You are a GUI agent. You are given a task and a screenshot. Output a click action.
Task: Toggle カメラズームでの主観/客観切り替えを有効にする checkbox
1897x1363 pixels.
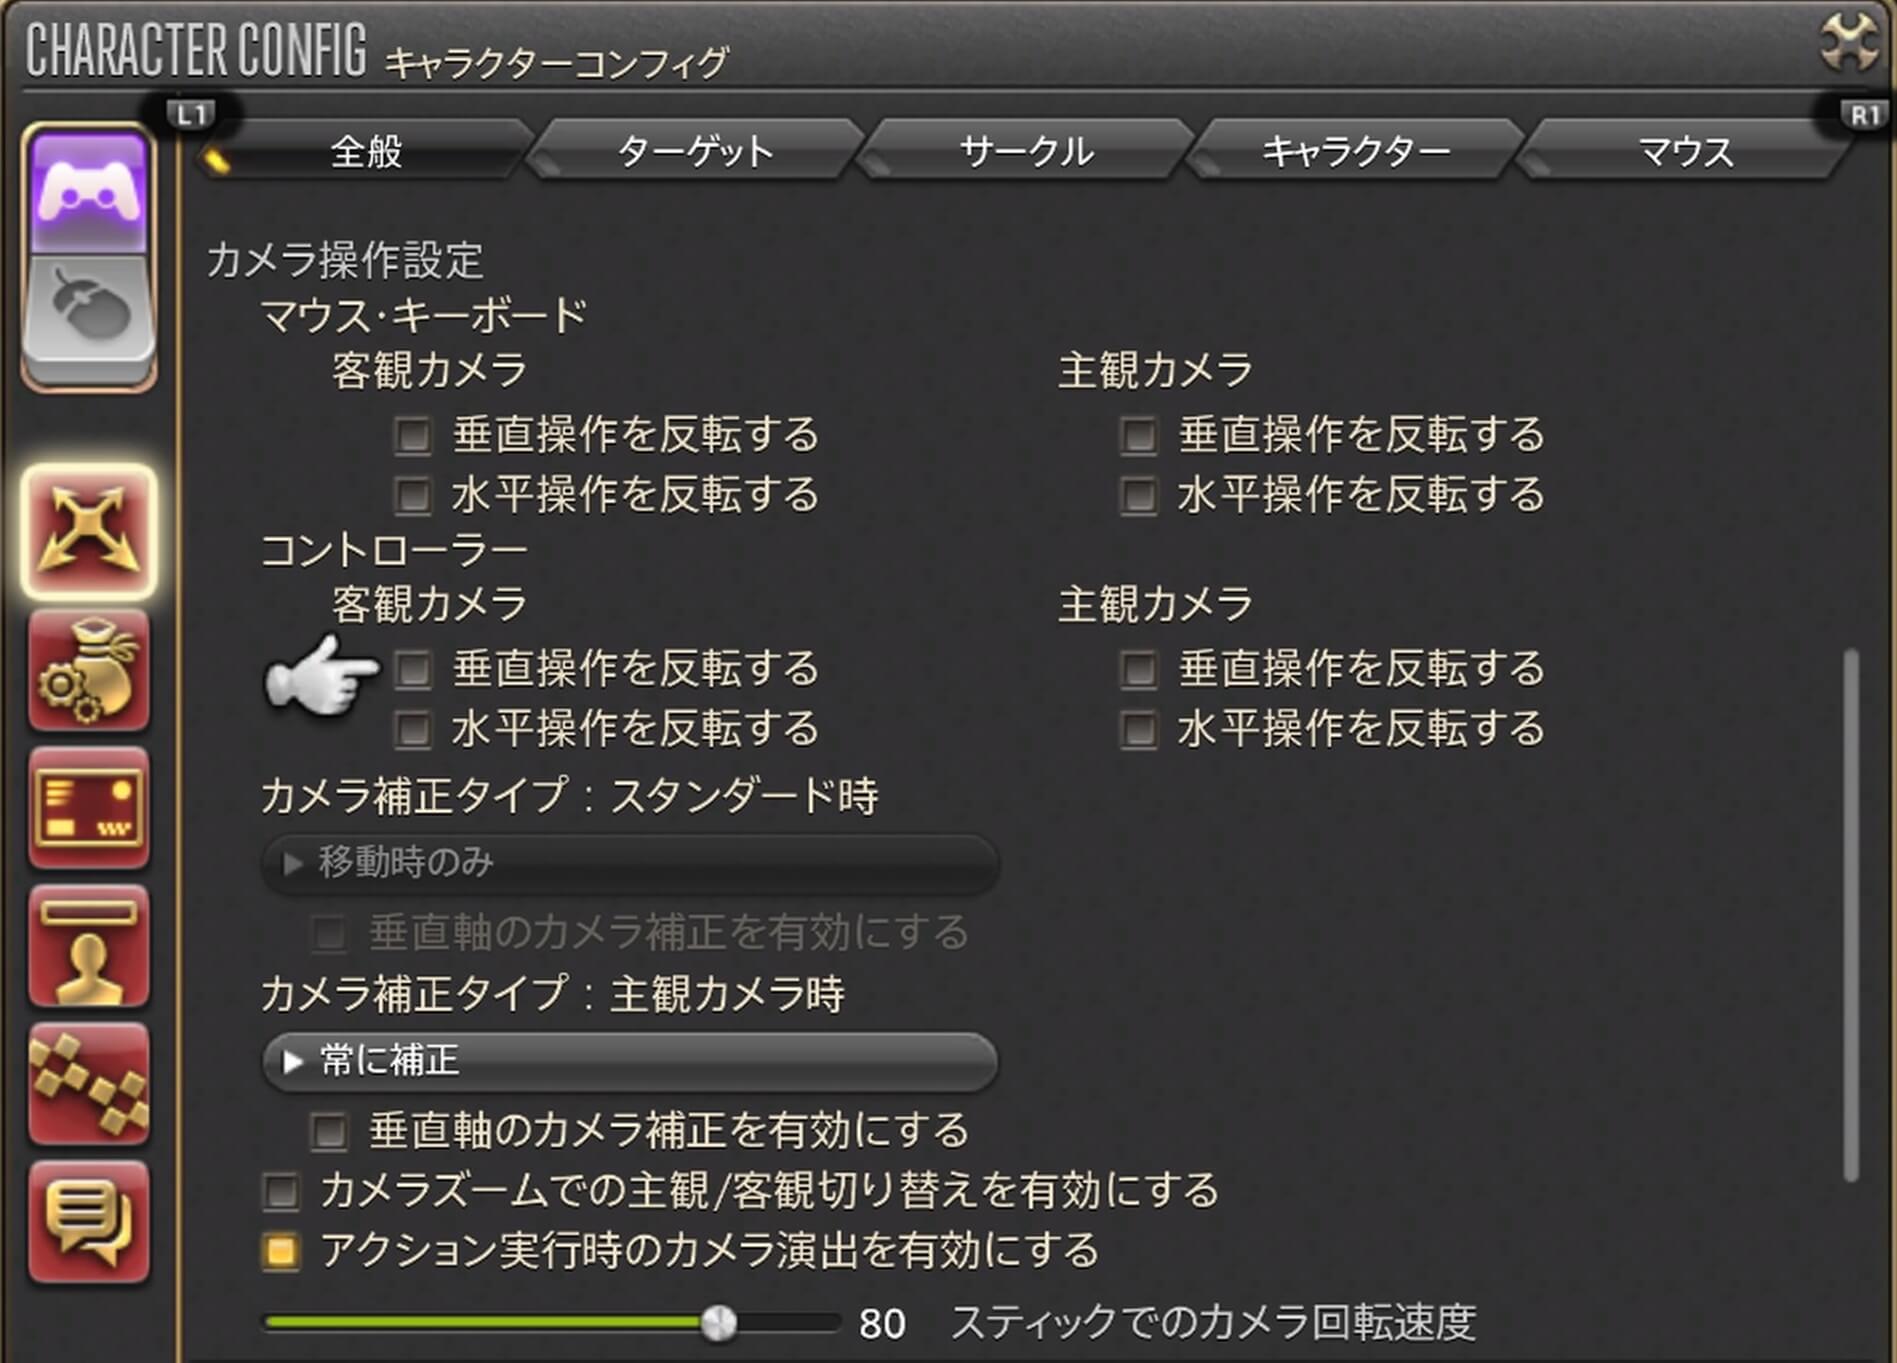(281, 1191)
